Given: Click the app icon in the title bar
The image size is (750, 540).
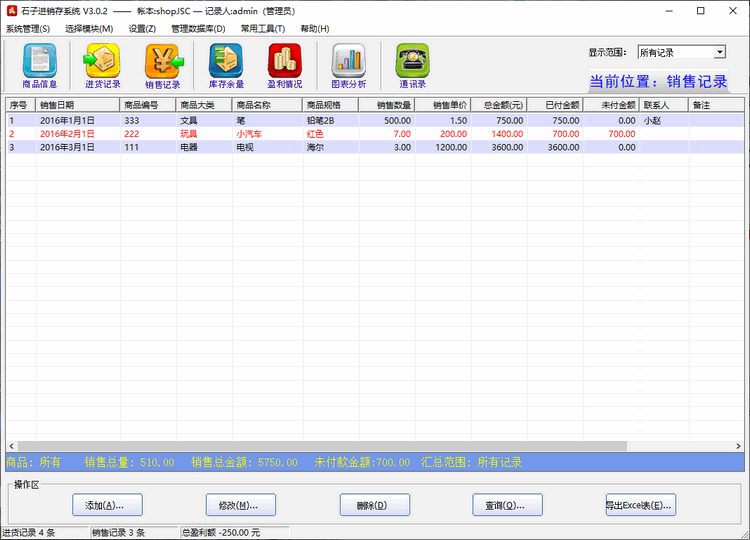Looking at the screenshot, I should pos(11,11).
